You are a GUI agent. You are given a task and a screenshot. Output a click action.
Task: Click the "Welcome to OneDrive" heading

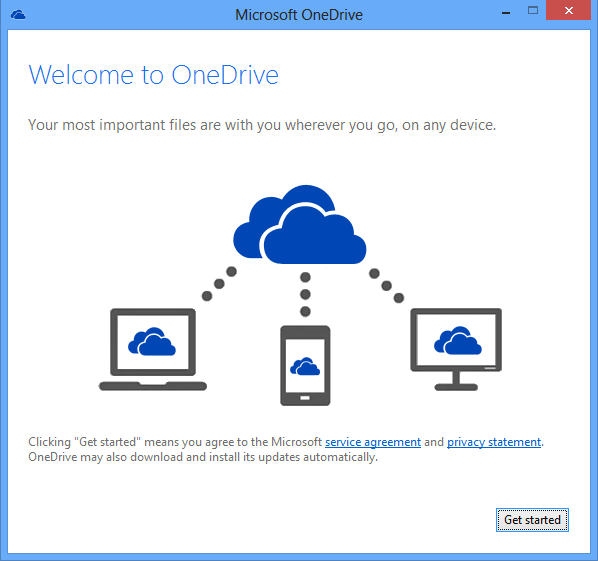tap(153, 75)
